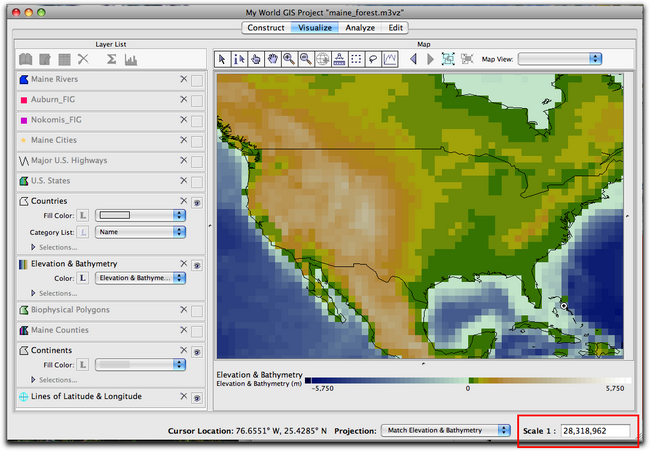The image size is (650, 451).
Task: Remove the Maine Rivers layer
Action: [183, 78]
